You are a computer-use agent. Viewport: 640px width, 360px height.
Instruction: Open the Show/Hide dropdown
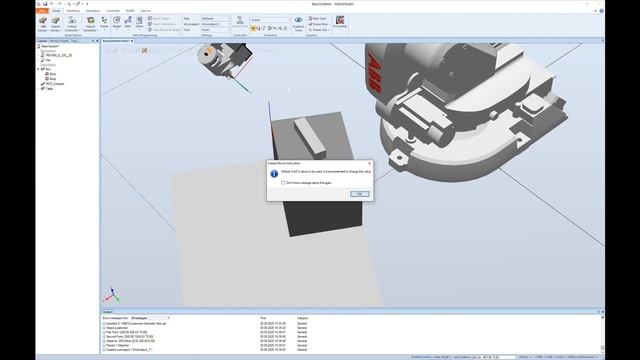coord(318,24)
